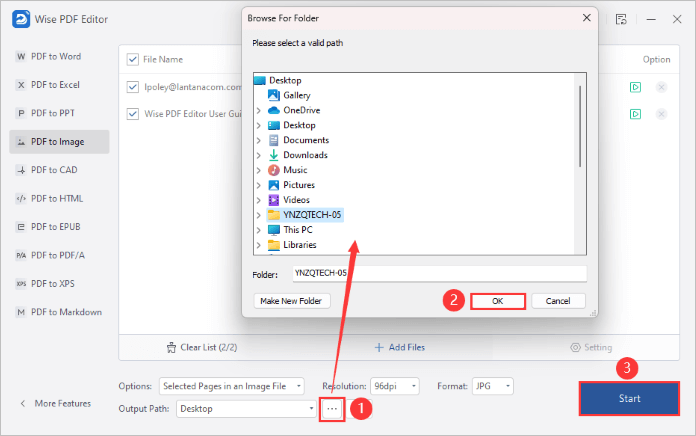Switch to PDF to XPS
Viewport: 696px width, 436px height.
(x=59, y=284)
